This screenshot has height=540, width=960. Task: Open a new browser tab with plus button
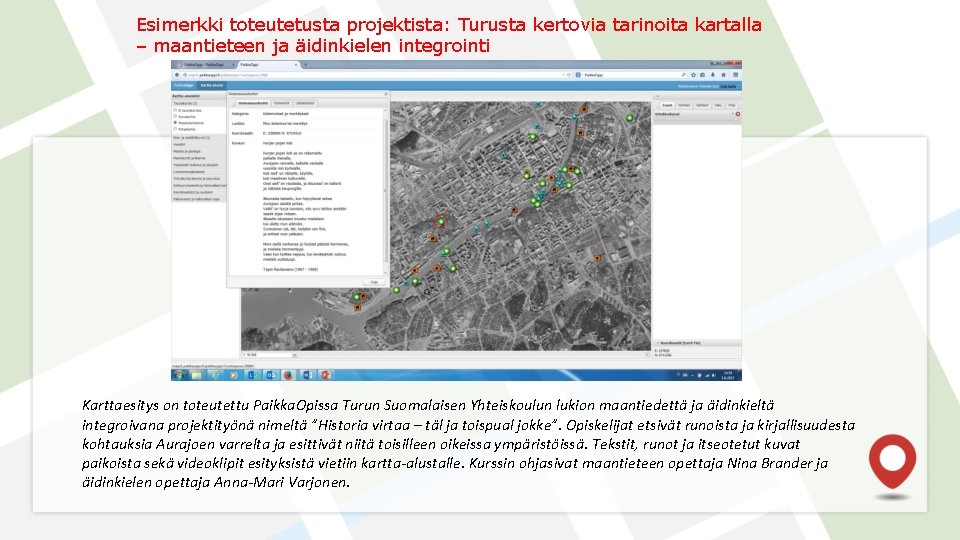[x=306, y=64]
